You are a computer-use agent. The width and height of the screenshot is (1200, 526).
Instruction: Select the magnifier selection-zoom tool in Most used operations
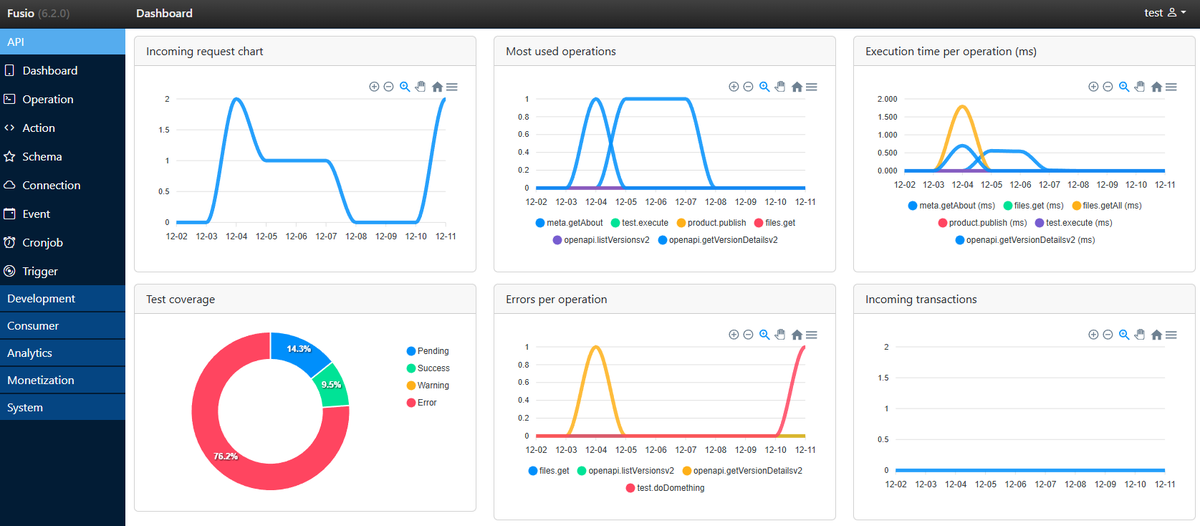point(765,87)
